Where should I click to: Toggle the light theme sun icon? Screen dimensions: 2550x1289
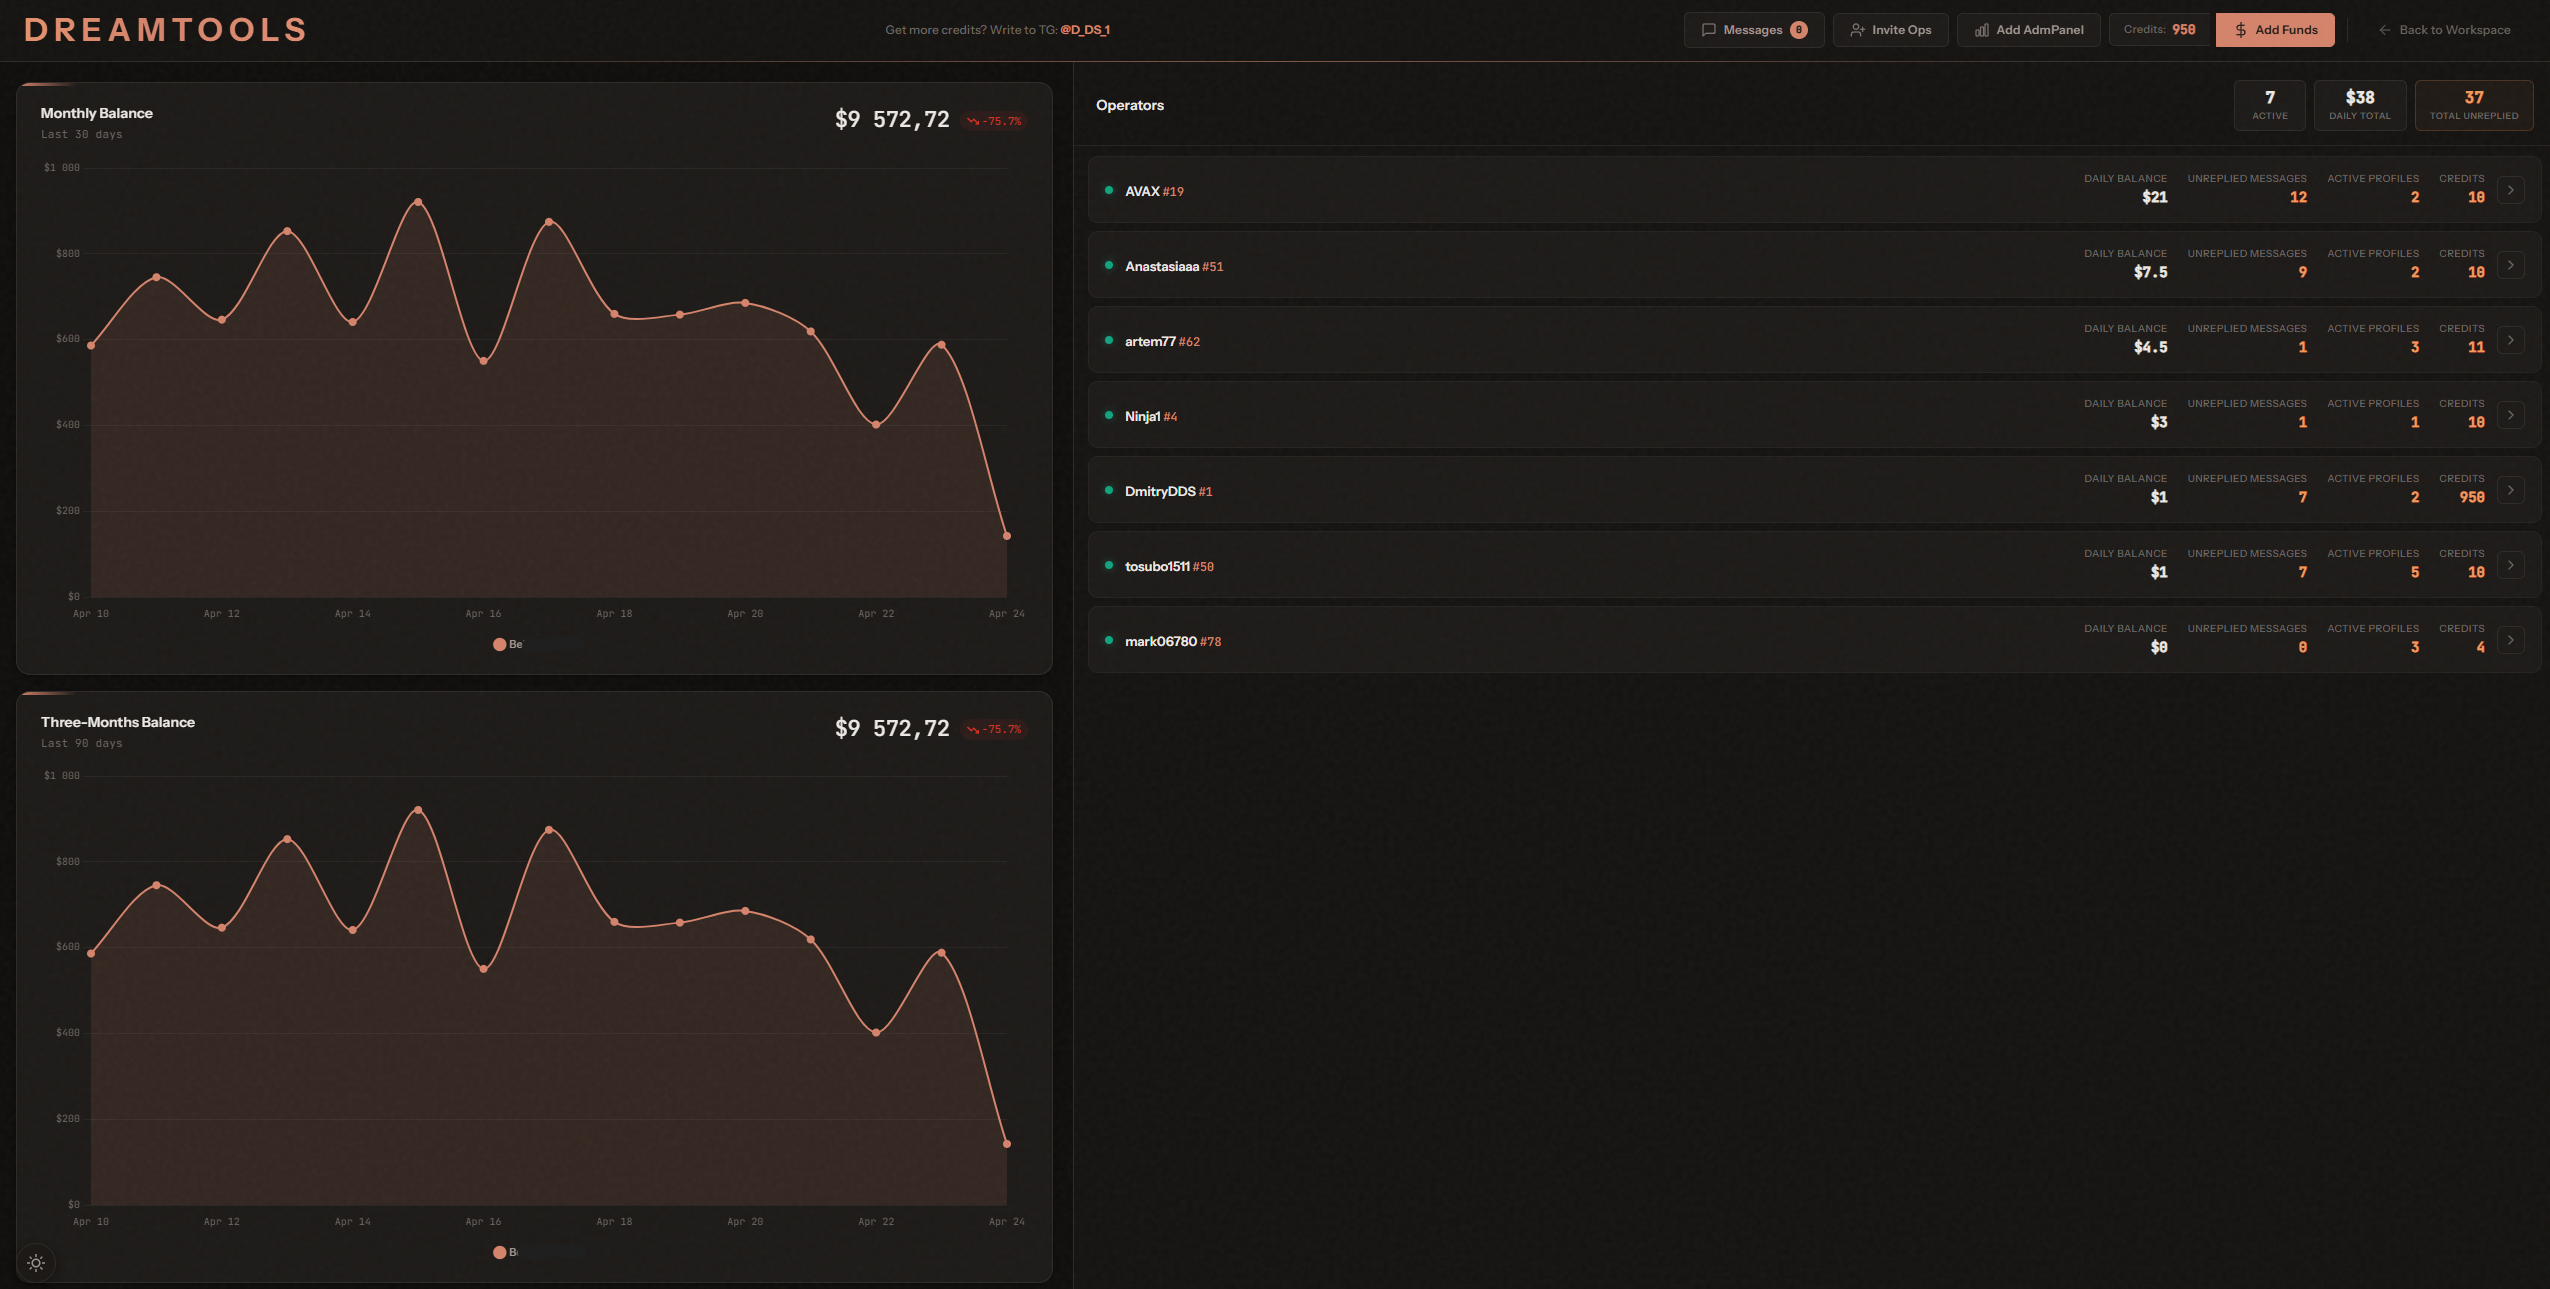point(36,1263)
